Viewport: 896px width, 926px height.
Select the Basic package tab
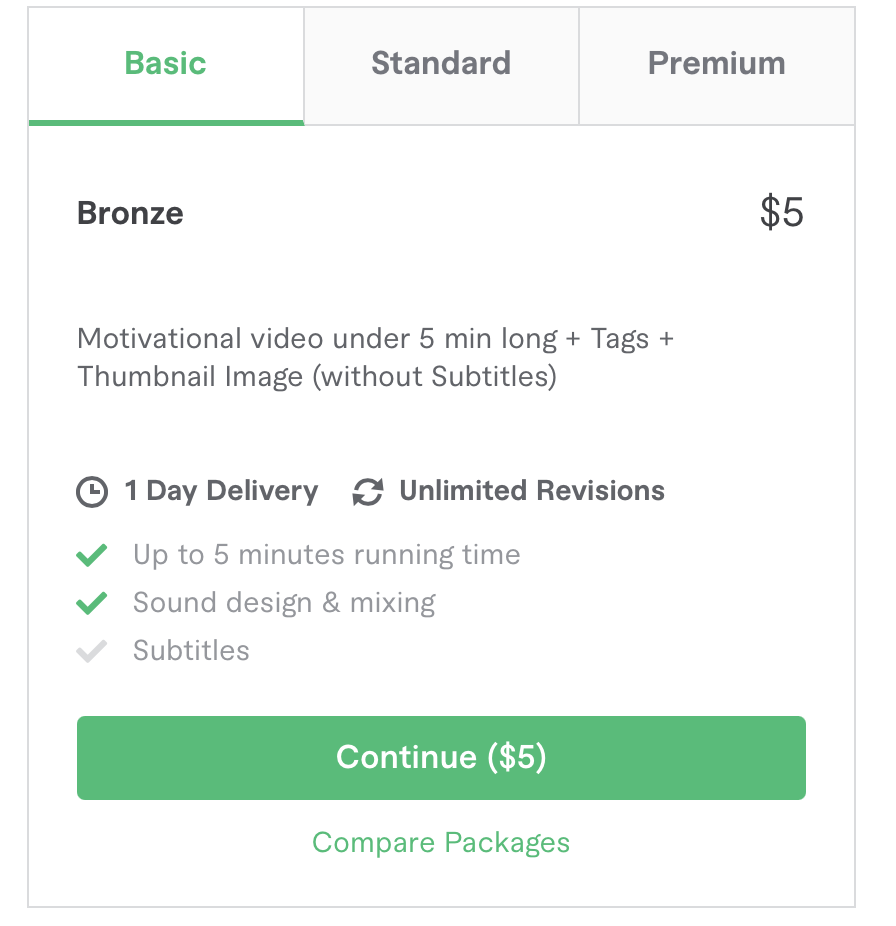click(165, 64)
